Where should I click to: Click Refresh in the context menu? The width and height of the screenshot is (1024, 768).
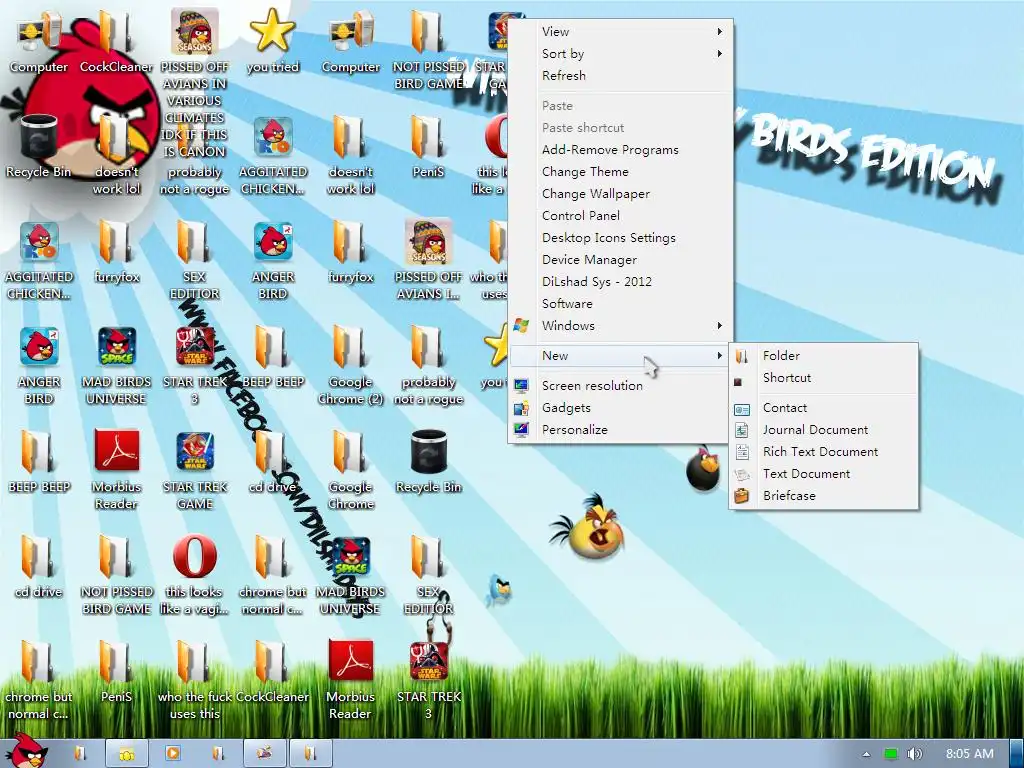click(x=620, y=76)
